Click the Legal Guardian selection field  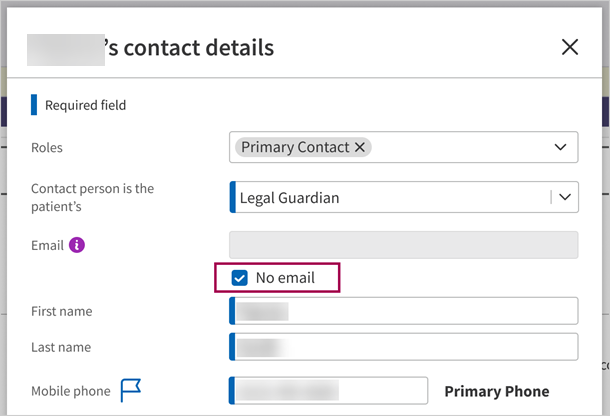click(390, 197)
